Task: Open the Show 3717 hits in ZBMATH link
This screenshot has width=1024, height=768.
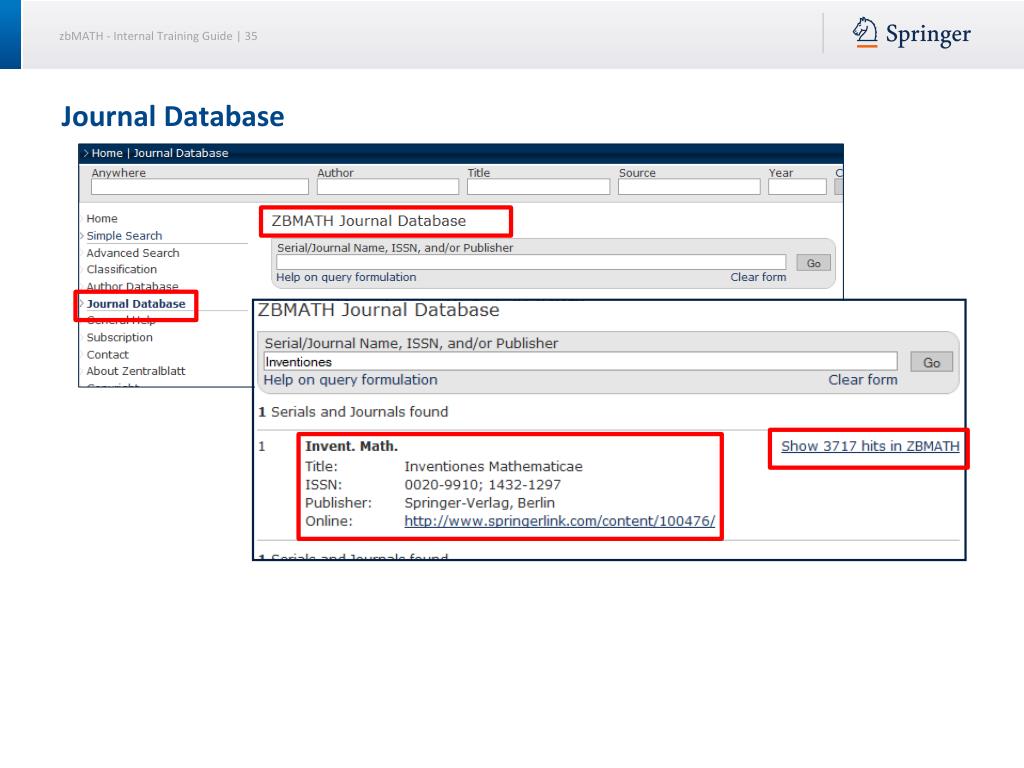Action: coord(870,446)
